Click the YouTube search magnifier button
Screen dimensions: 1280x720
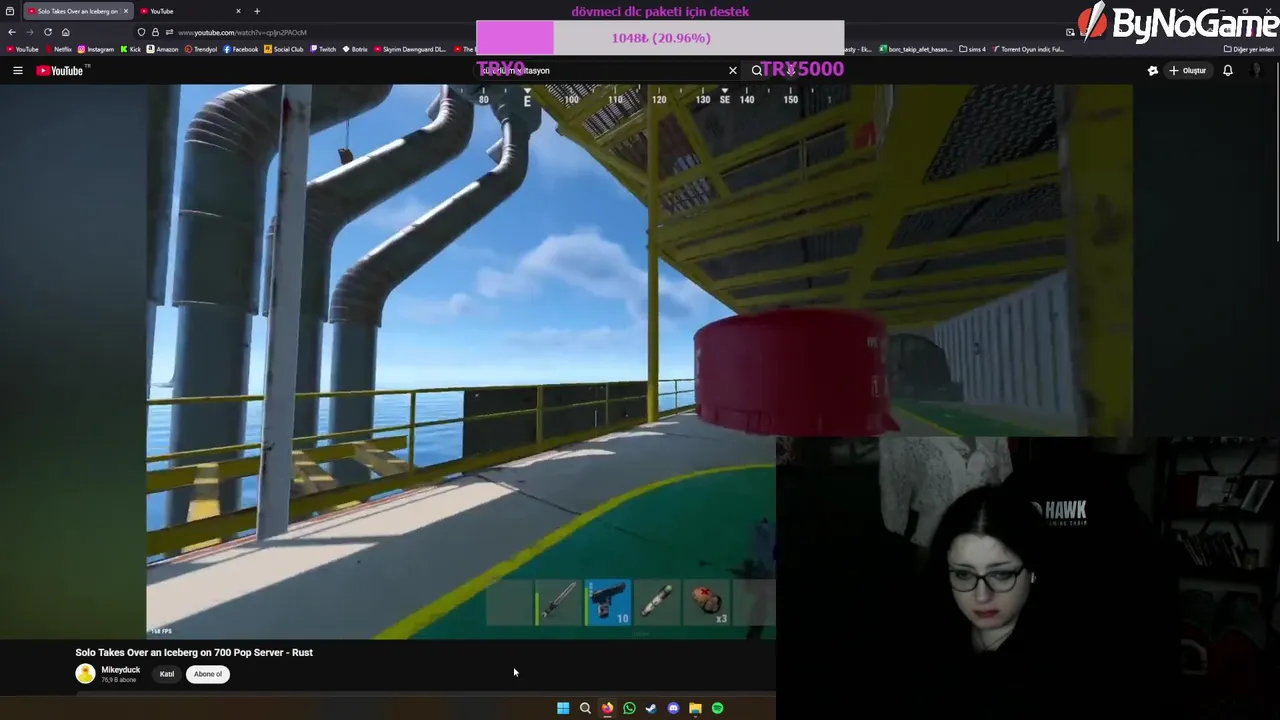[x=757, y=70]
